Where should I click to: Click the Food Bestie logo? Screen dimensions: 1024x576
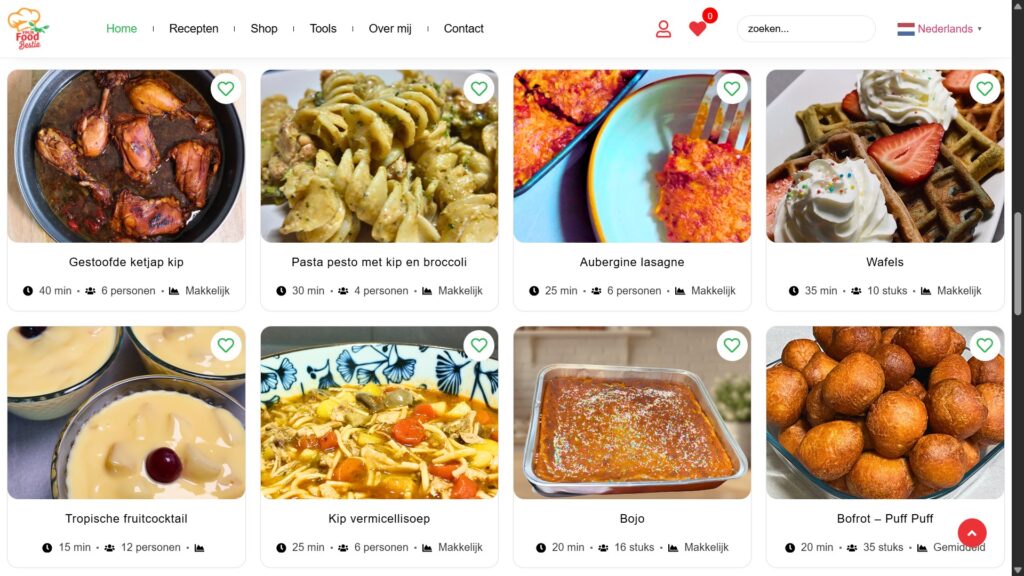pos(28,29)
